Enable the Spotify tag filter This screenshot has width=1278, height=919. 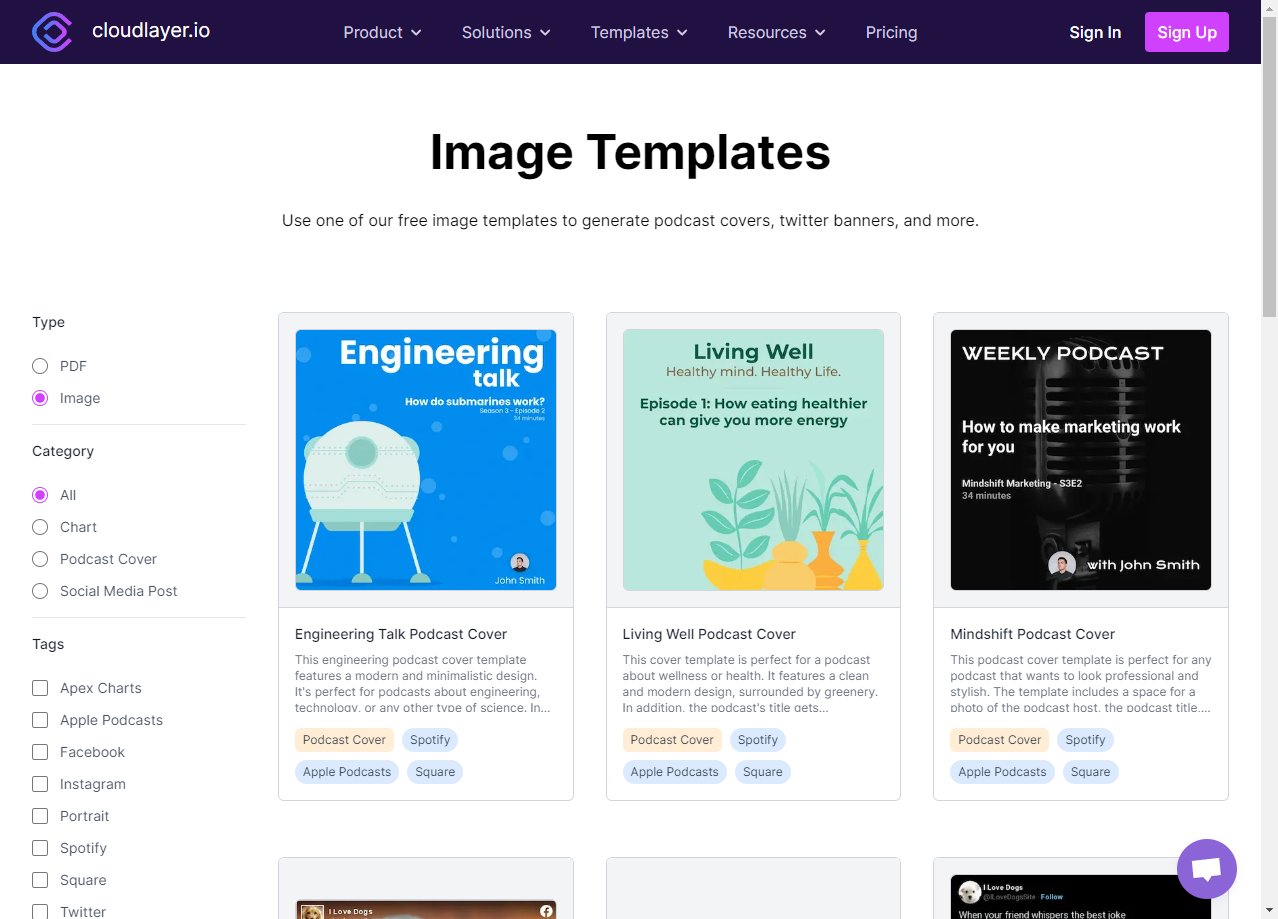pos(39,848)
